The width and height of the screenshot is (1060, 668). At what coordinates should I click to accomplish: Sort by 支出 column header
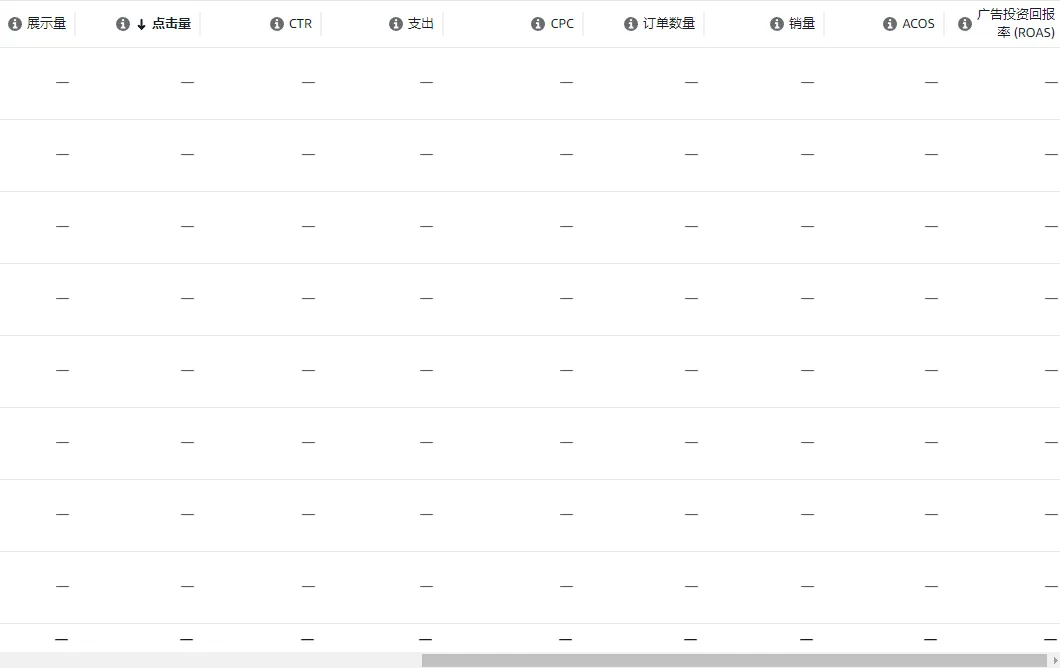(420, 24)
